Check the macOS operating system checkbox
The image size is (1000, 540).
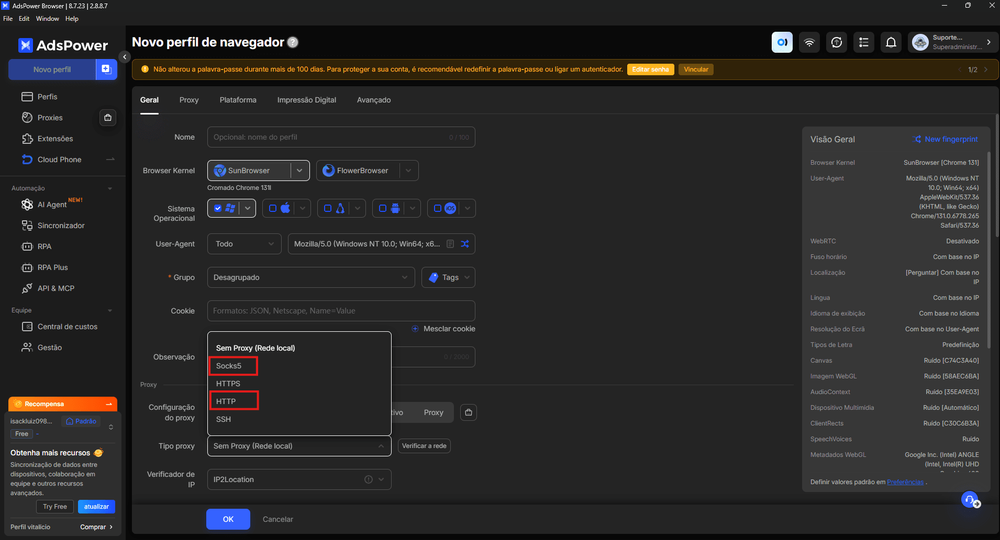(x=273, y=208)
